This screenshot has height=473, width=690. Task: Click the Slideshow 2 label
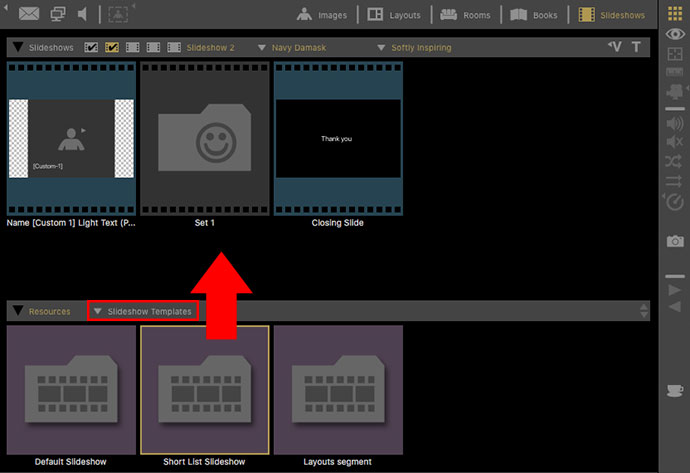210,47
